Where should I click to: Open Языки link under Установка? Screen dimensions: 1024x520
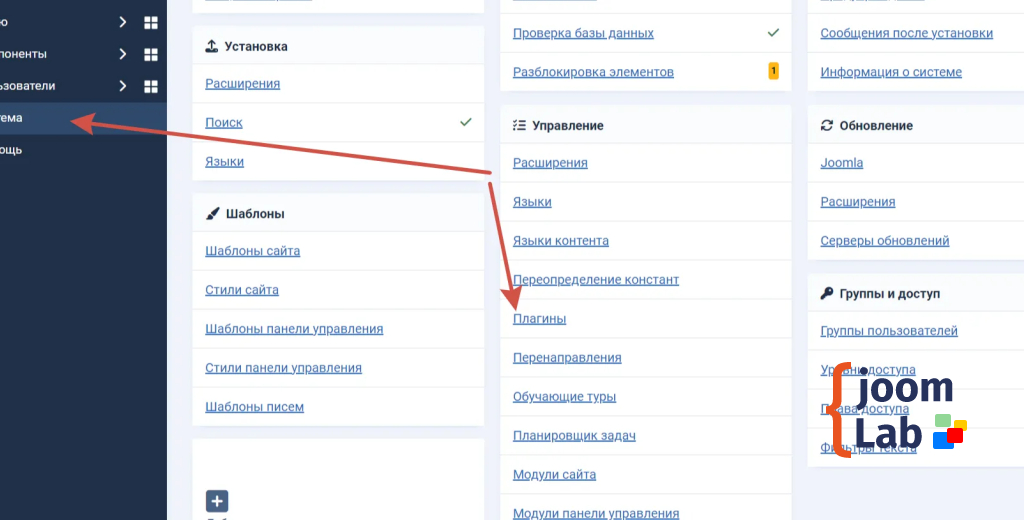point(224,162)
